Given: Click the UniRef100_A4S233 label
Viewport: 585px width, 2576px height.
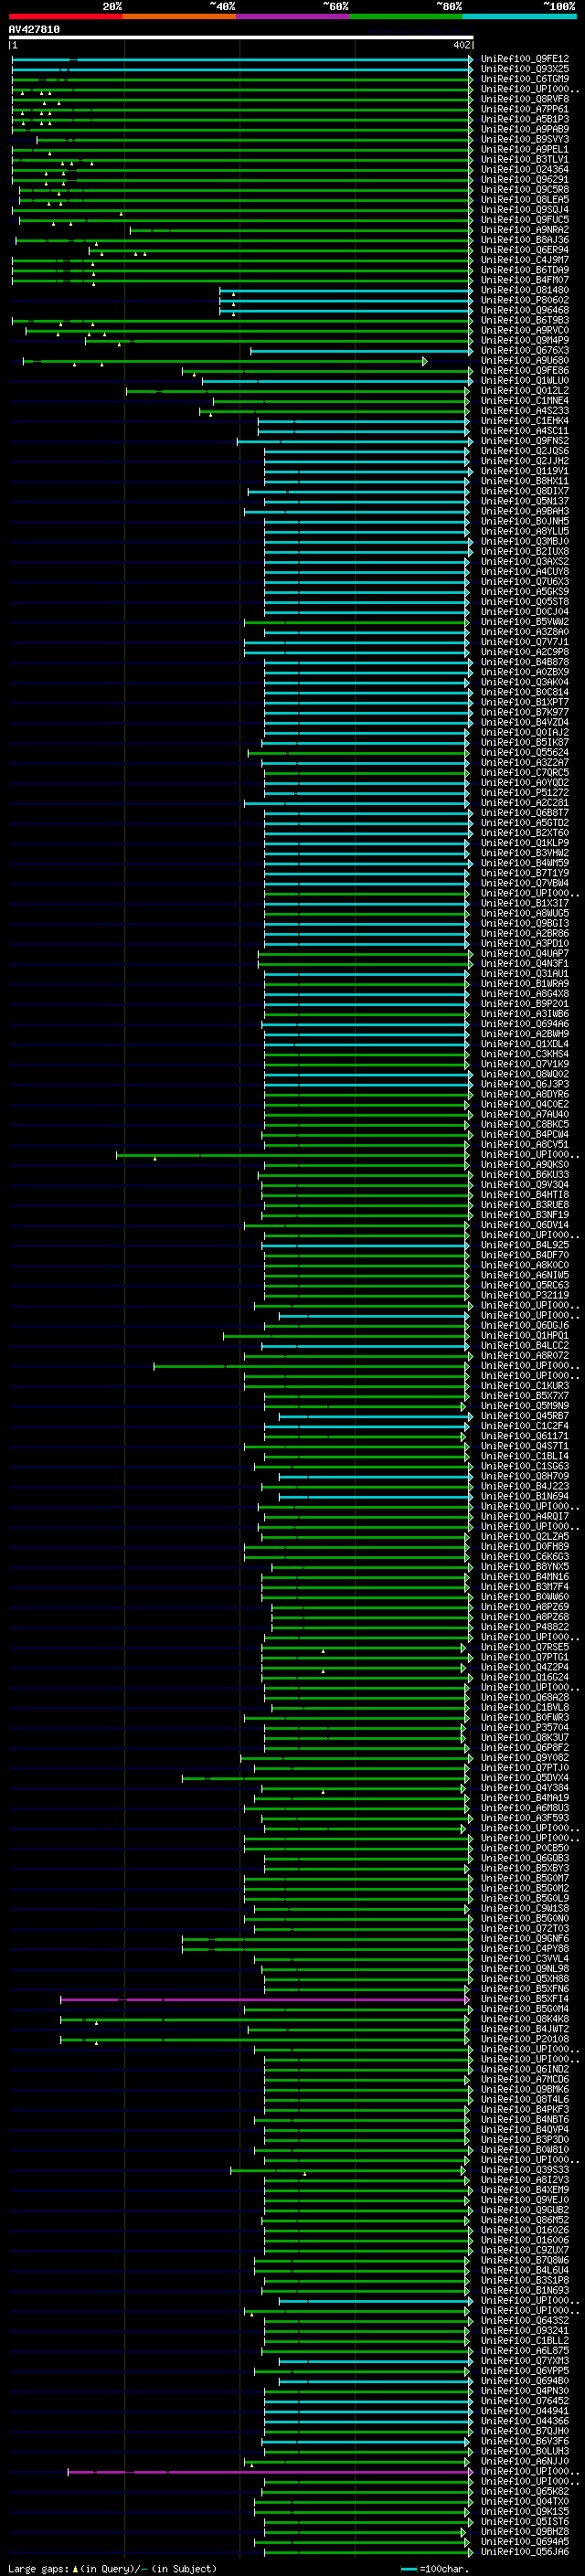Looking at the screenshot, I should [525, 411].
